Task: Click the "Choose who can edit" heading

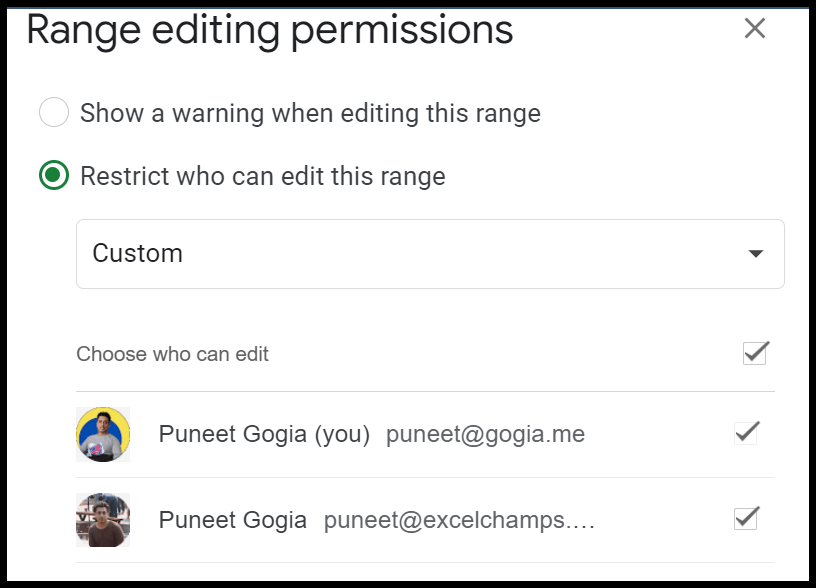Action: 172,354
